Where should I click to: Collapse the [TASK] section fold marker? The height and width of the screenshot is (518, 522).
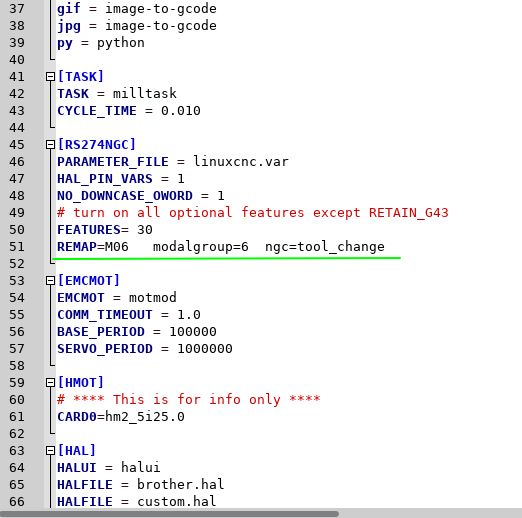pos(50,77)
